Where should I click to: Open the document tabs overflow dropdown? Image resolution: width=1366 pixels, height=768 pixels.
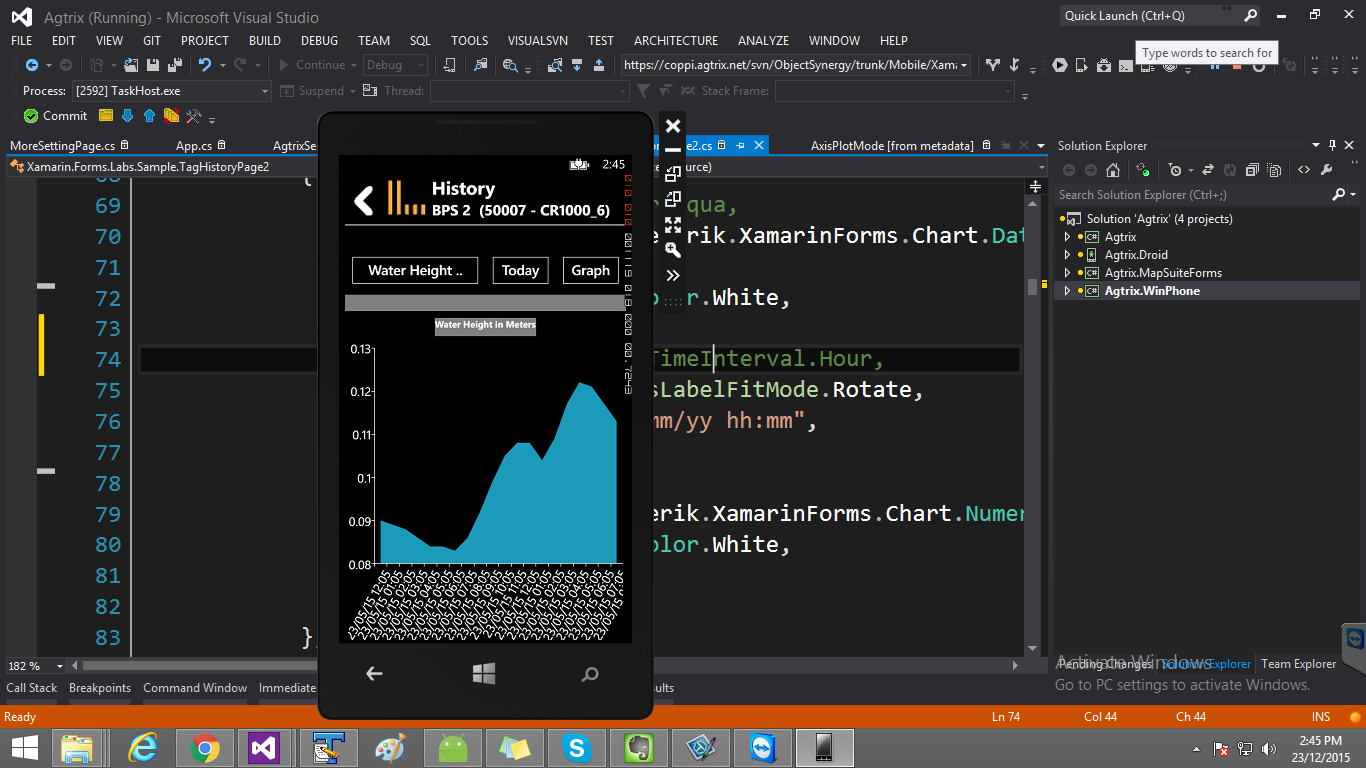[x=1041, y=146]
